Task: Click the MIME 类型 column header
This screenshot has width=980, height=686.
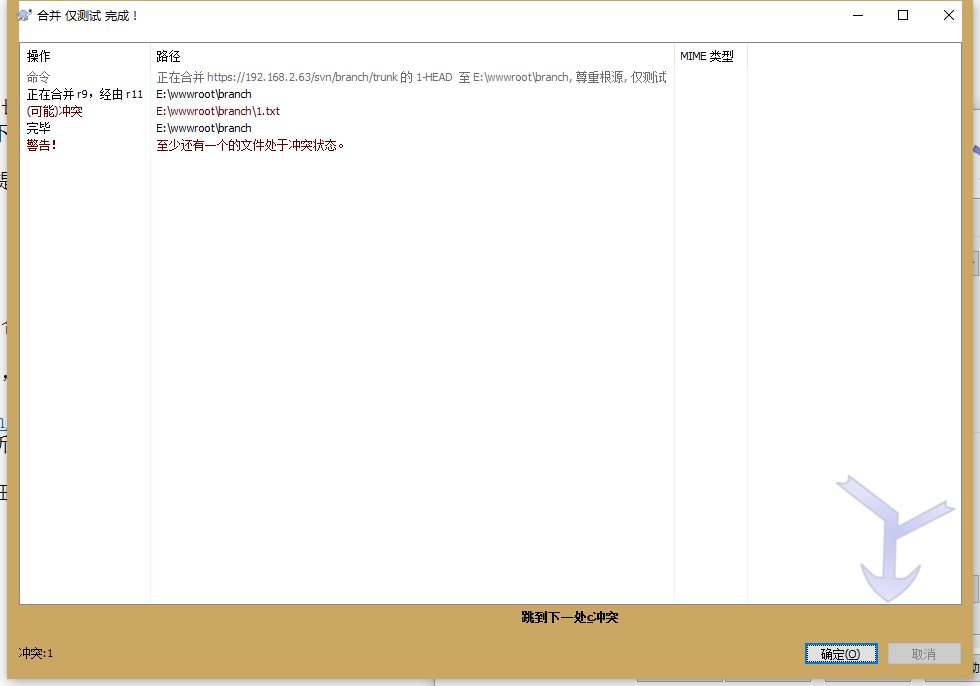Action: (x=711, y=56)
